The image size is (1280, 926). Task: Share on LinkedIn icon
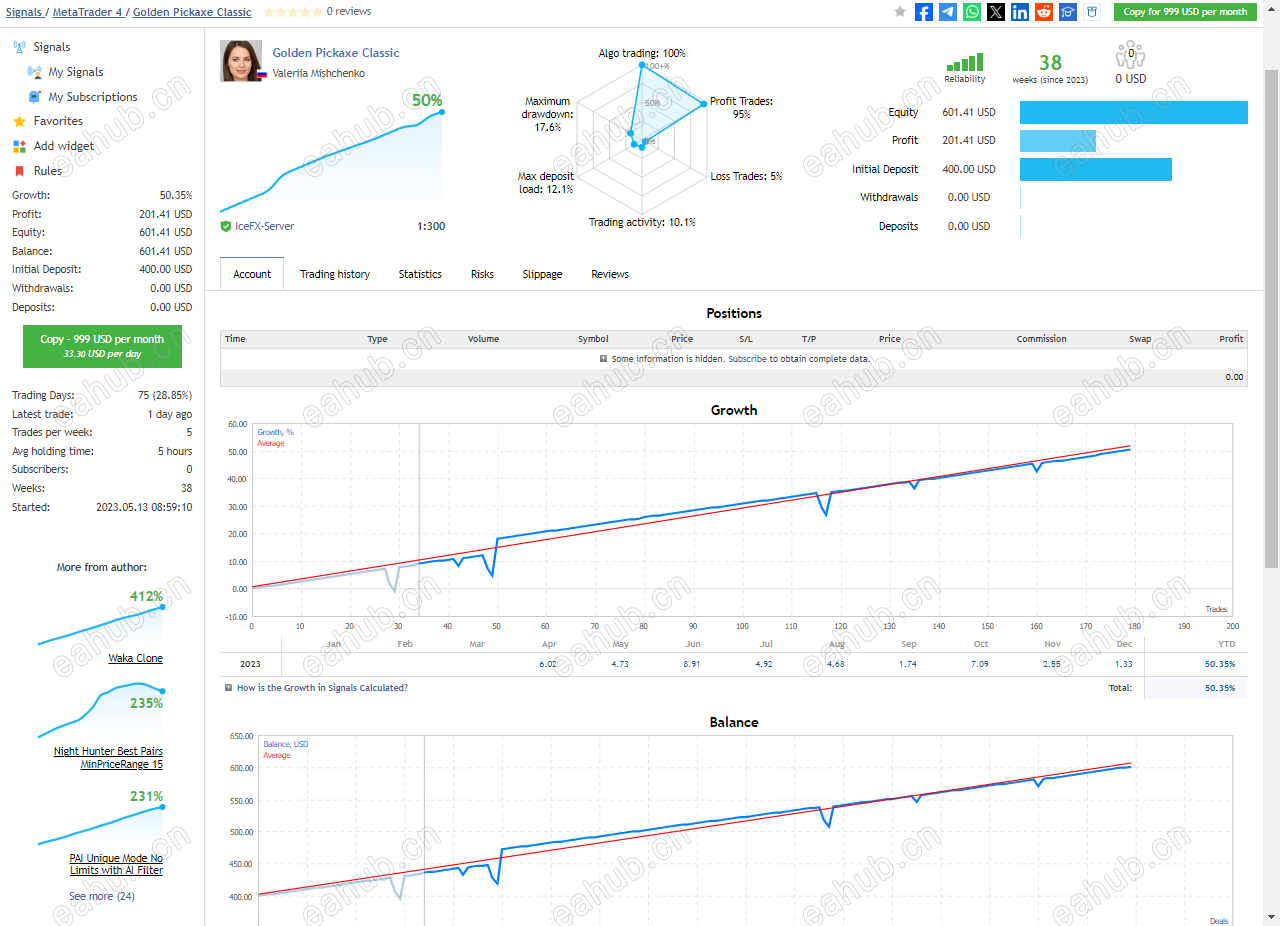[1020, 12]
